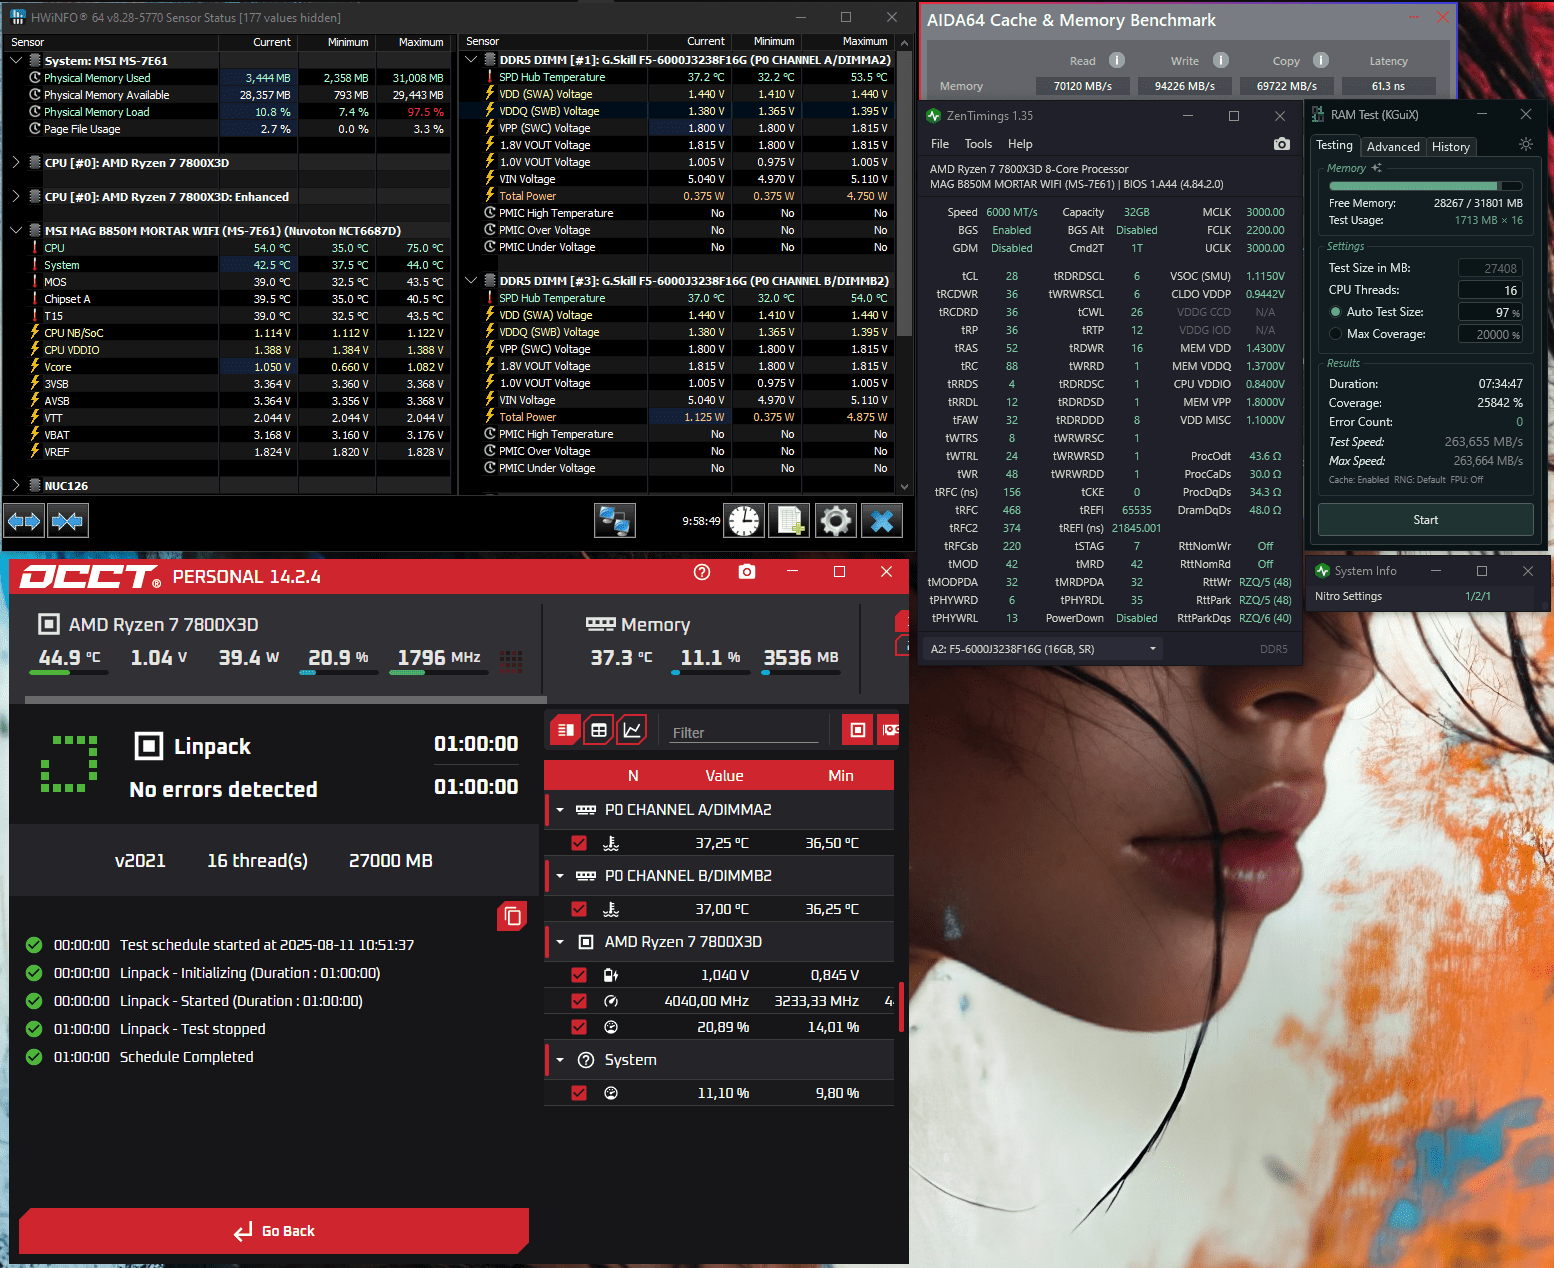Open ZenTimings Help menu
The width and height of the screenshot is (1554, 1268).
pos(1020,144)
